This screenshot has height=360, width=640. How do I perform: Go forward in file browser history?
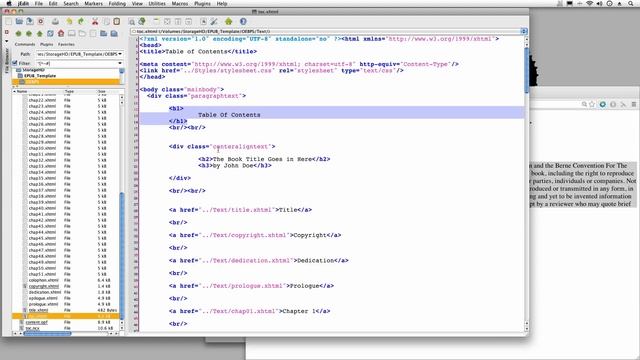pos(29,33)
